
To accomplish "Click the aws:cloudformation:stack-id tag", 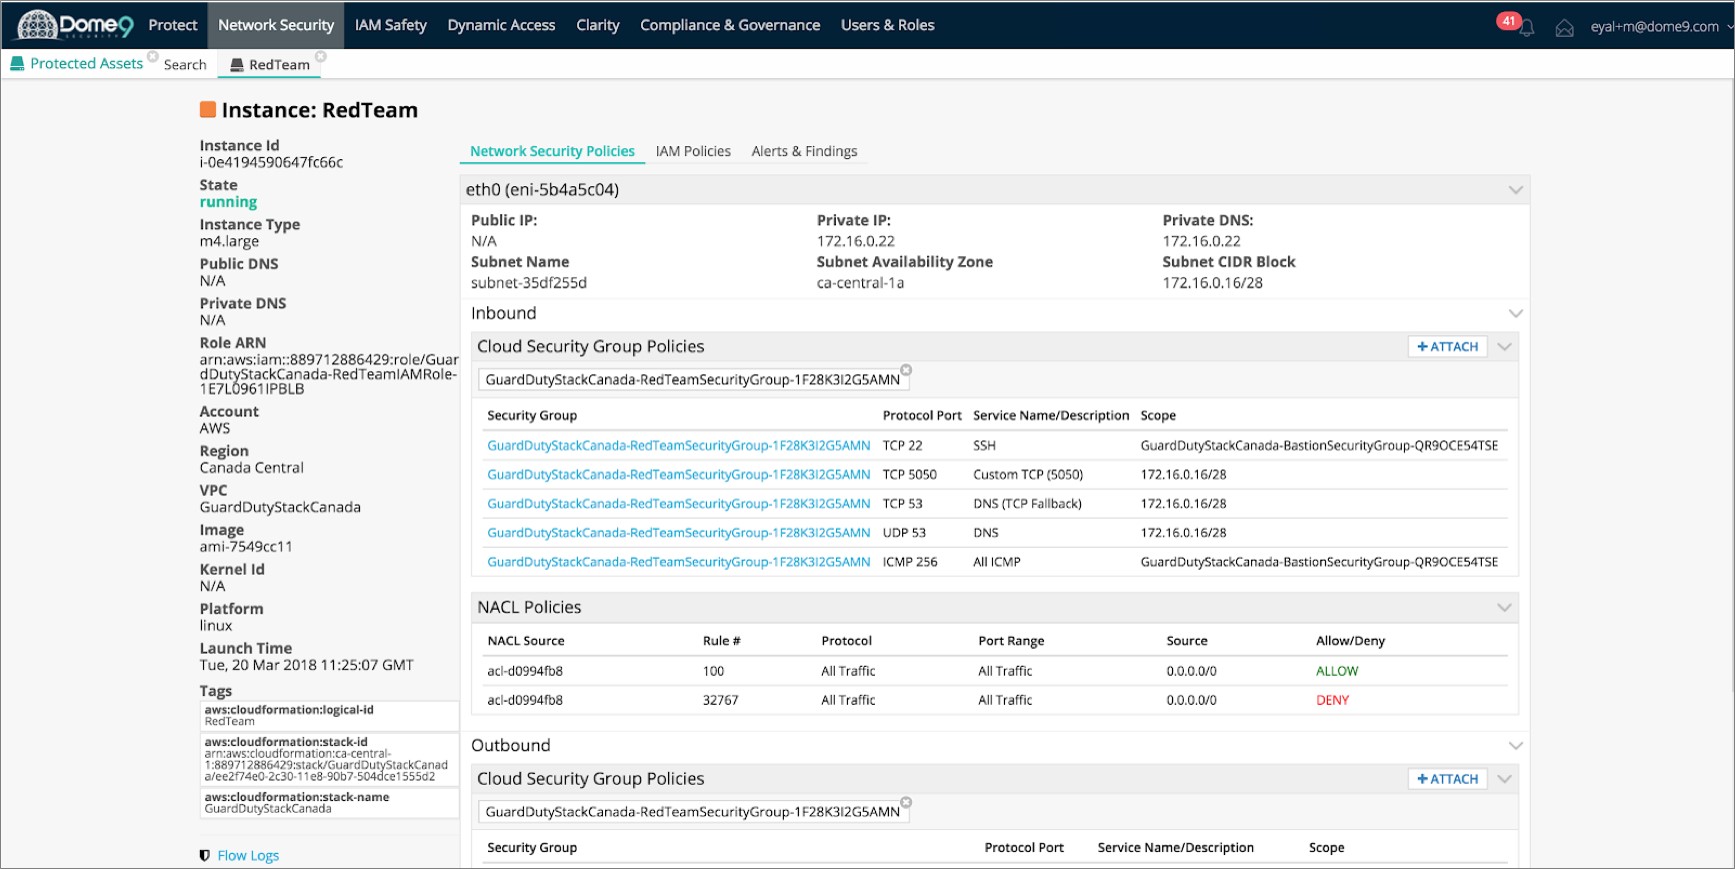I will click(x=329, y=760).
